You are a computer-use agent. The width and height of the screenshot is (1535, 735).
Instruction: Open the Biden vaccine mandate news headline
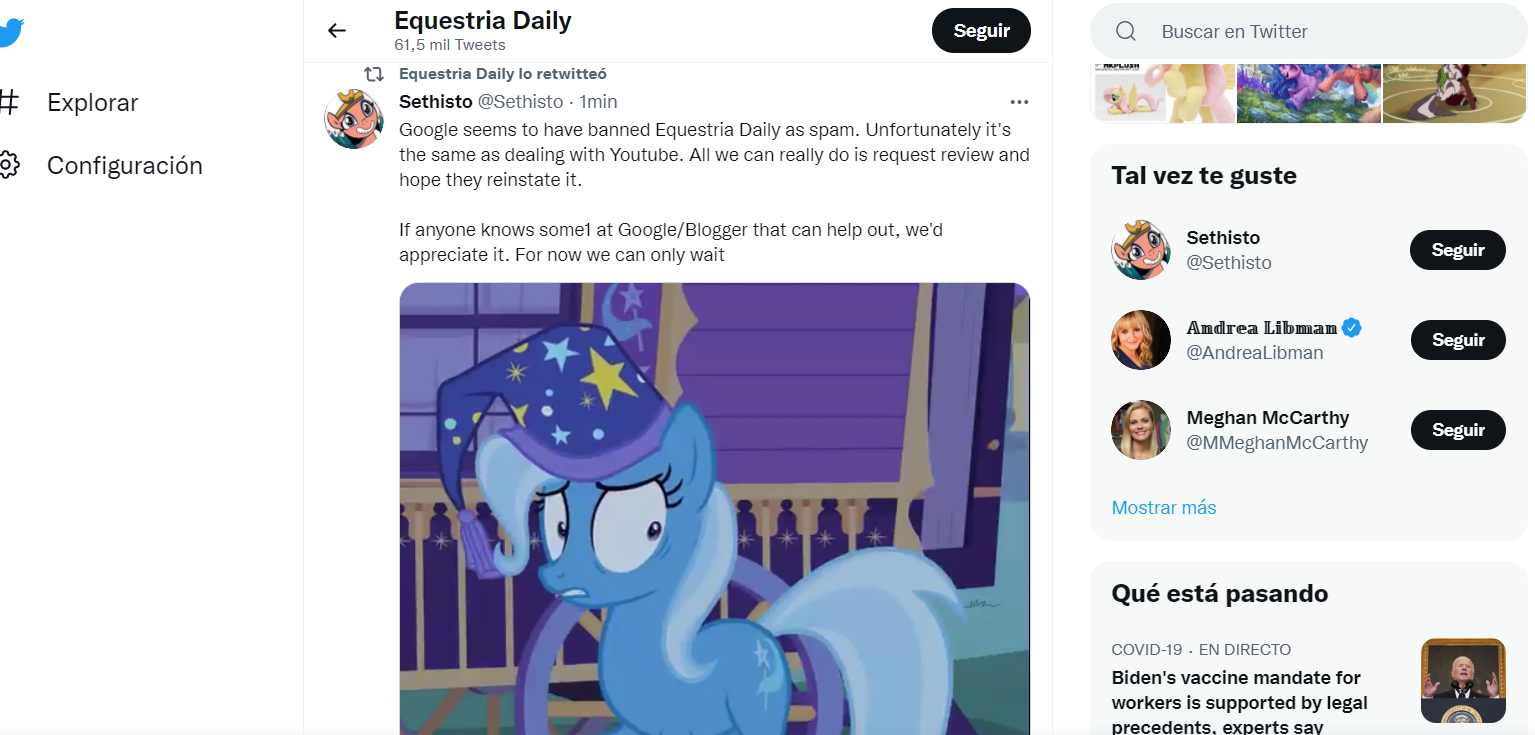click(1239, 702)
